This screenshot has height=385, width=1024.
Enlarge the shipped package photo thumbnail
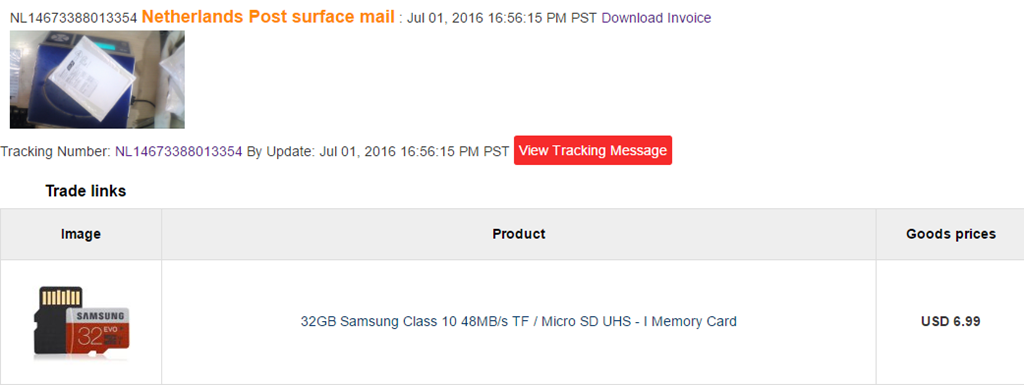click(97, 80)
